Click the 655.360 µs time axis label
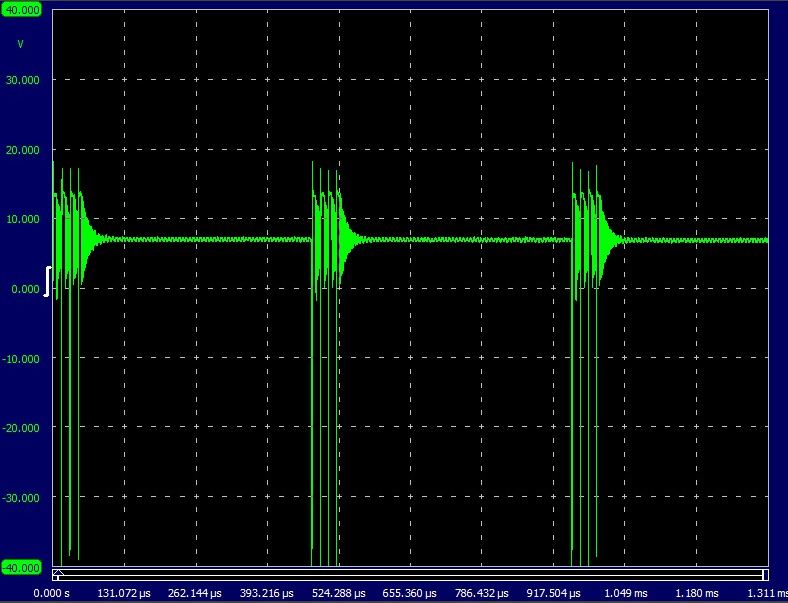The image size is (788, 603). click(x=410, y=593)
